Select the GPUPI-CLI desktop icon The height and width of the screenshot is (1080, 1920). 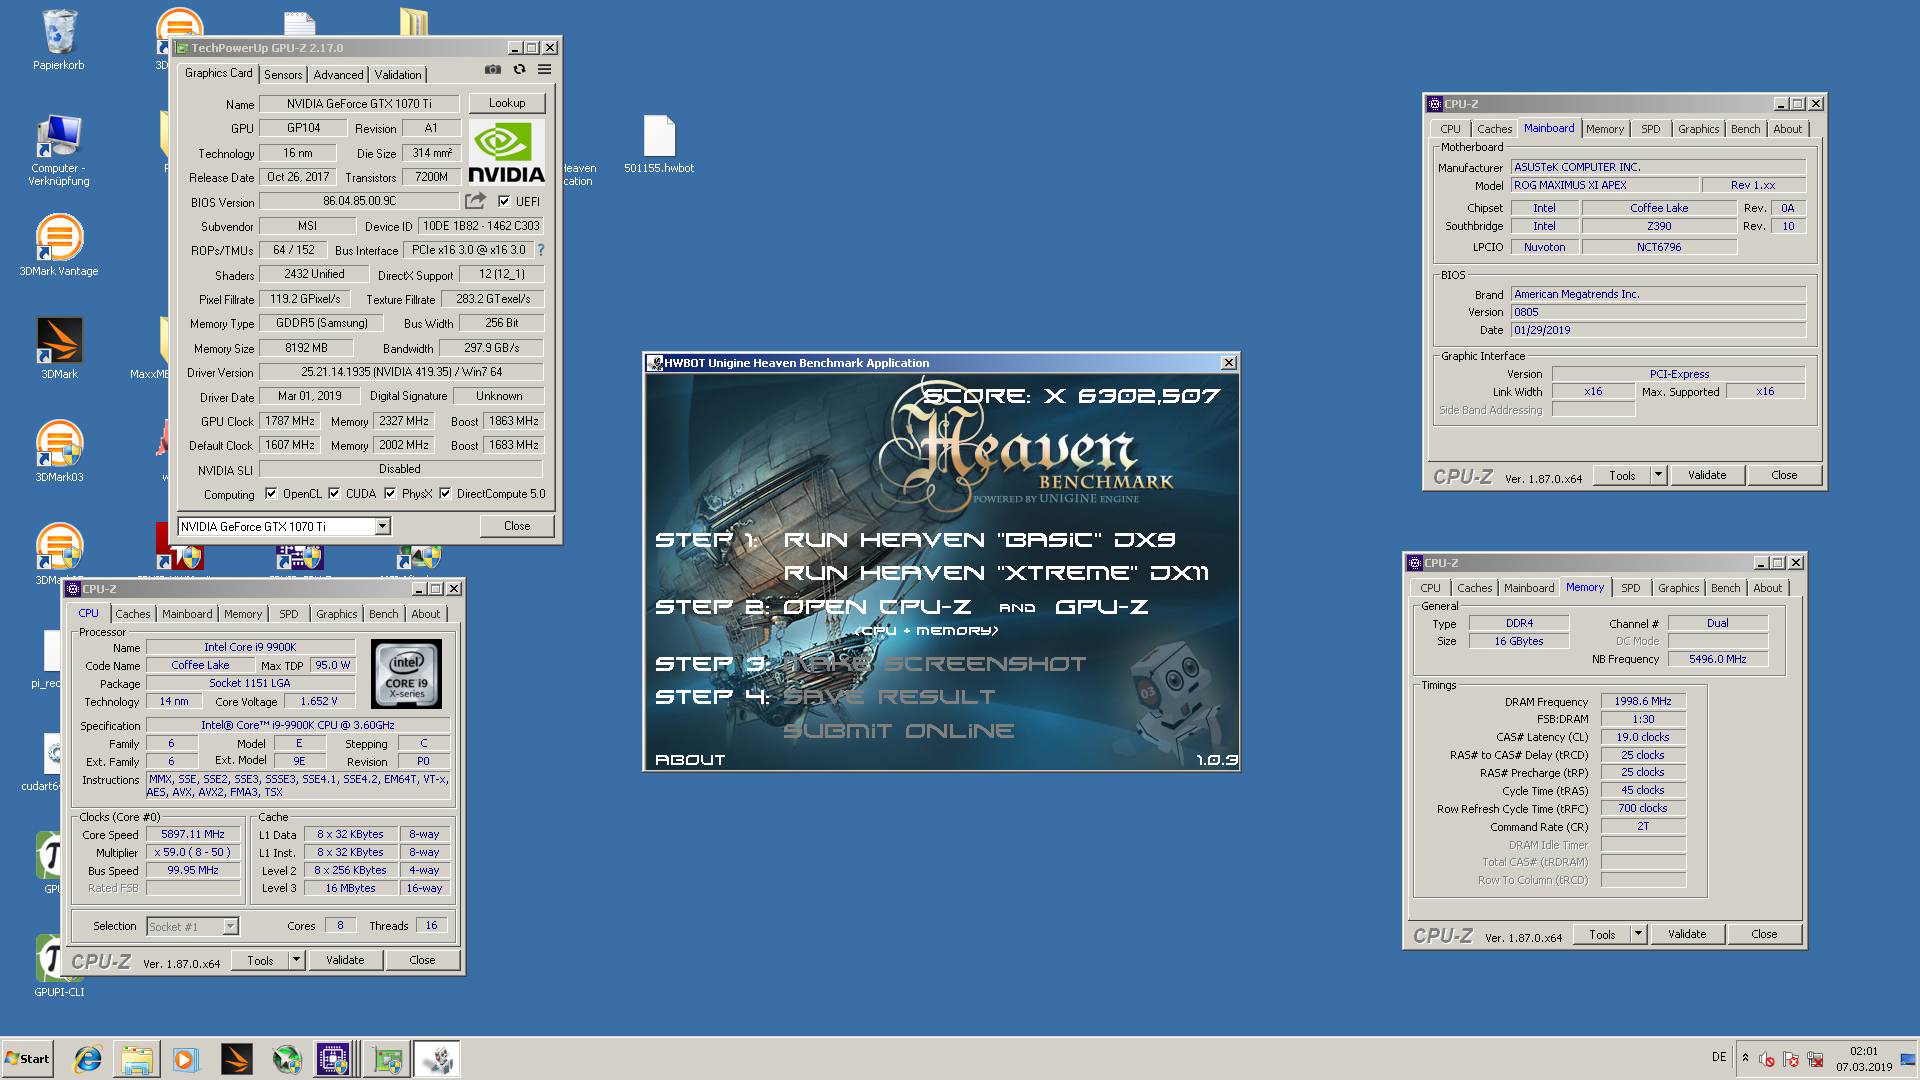59,966
